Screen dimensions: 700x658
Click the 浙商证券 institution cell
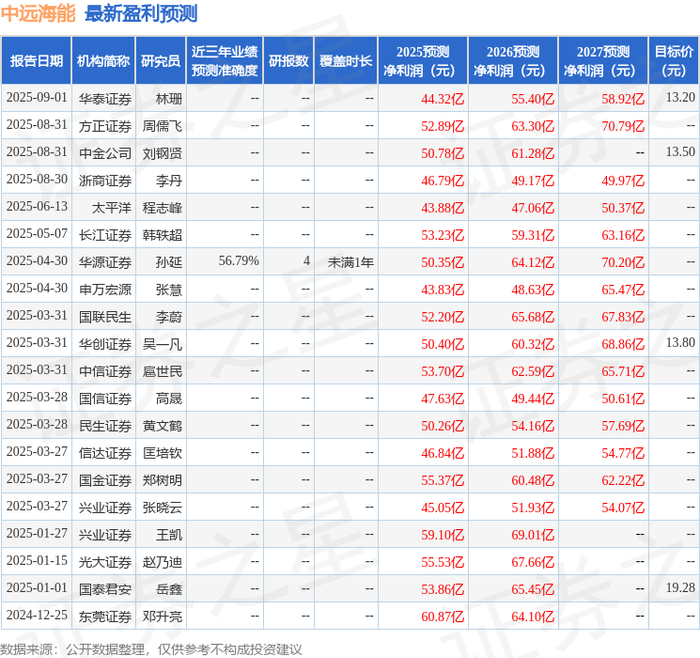tap(105, 180)
